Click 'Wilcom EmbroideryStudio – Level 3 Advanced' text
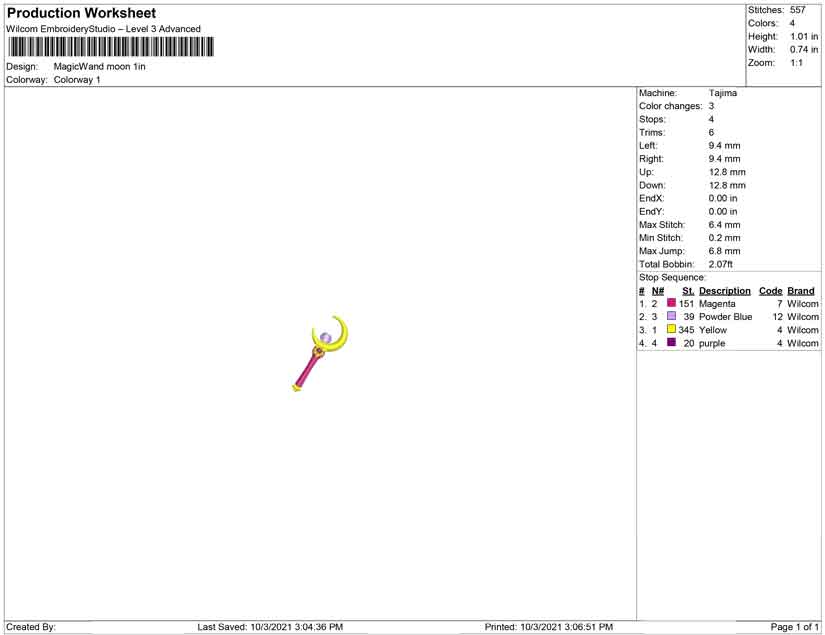 point(103,29)
